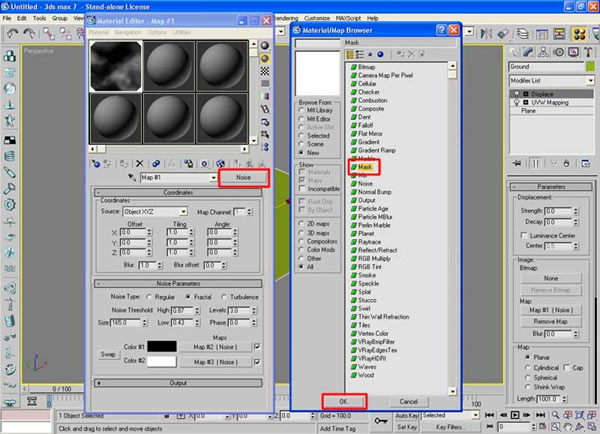This screenshot has width=600, height=434.
Task: Open the Source Object XYZ dropdown
Action: pos(184,212)
